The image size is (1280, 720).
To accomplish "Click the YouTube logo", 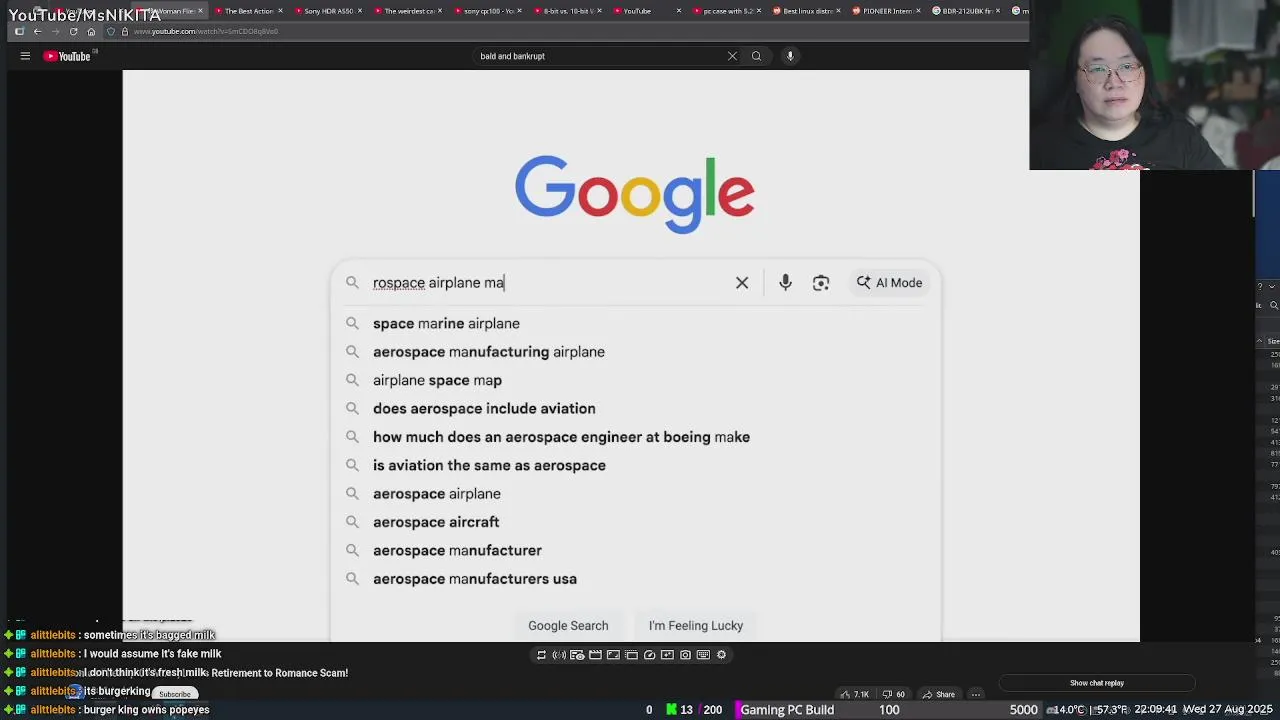I will point(67,56).
